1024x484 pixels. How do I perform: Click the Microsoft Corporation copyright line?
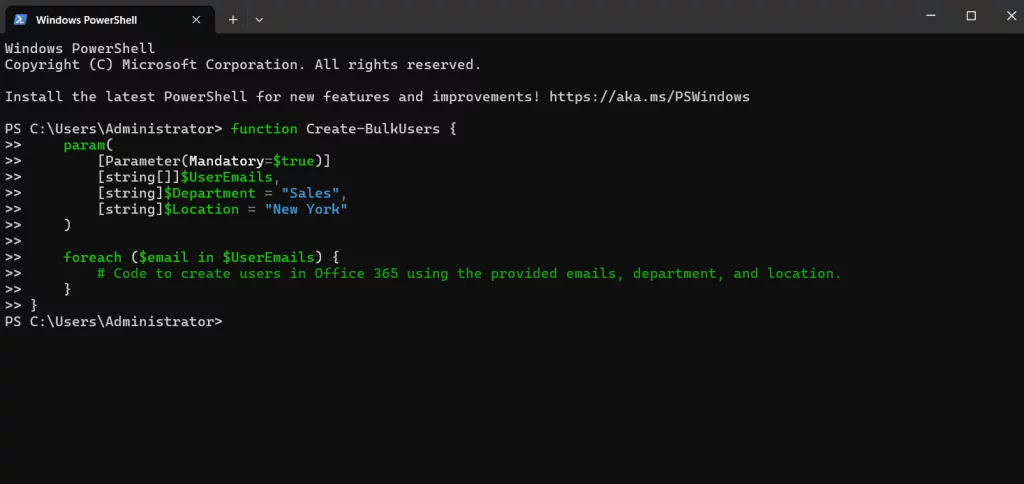pyautogui.click(x=242, y=65)
